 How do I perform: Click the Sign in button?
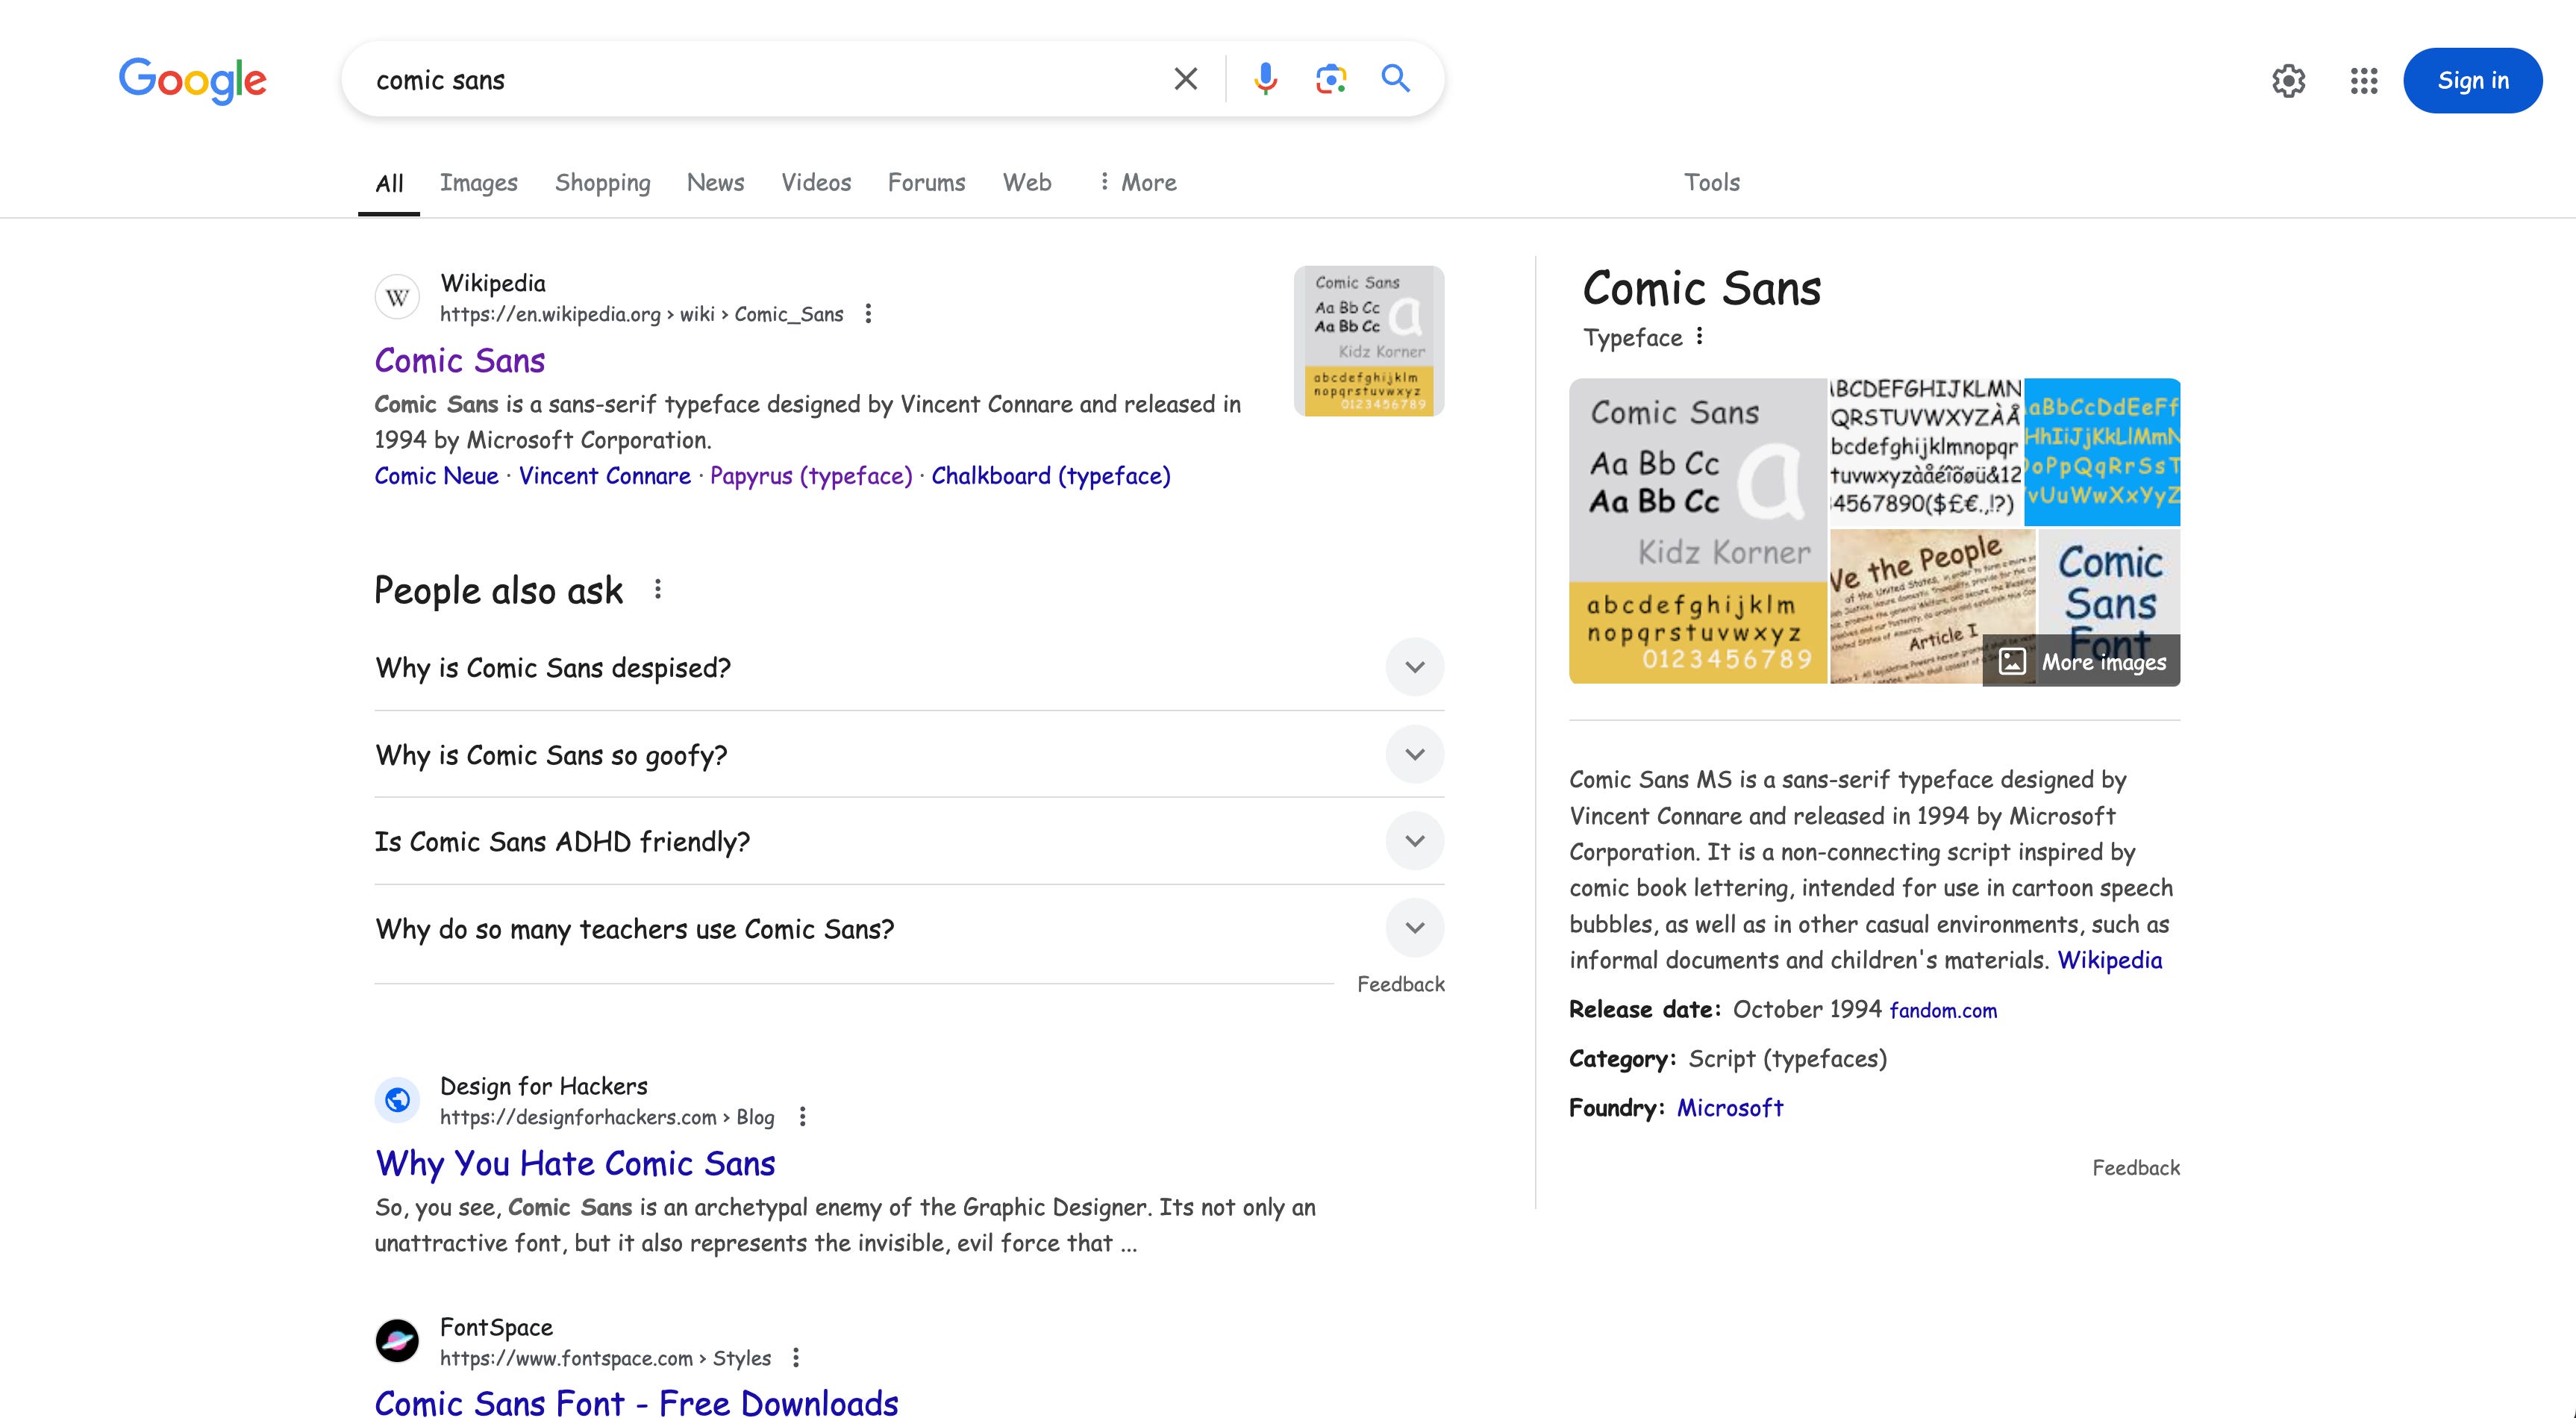tap(2472, 81)
